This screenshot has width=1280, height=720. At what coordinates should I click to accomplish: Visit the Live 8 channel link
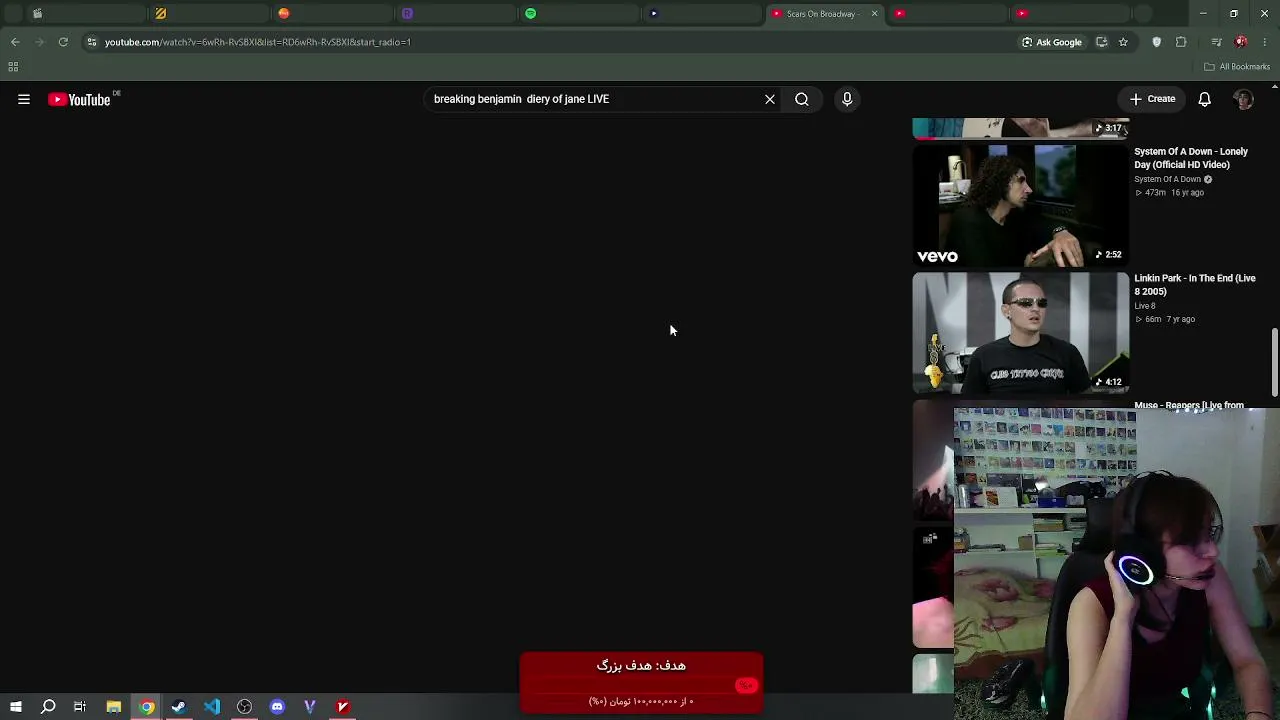coord(1145,306)
